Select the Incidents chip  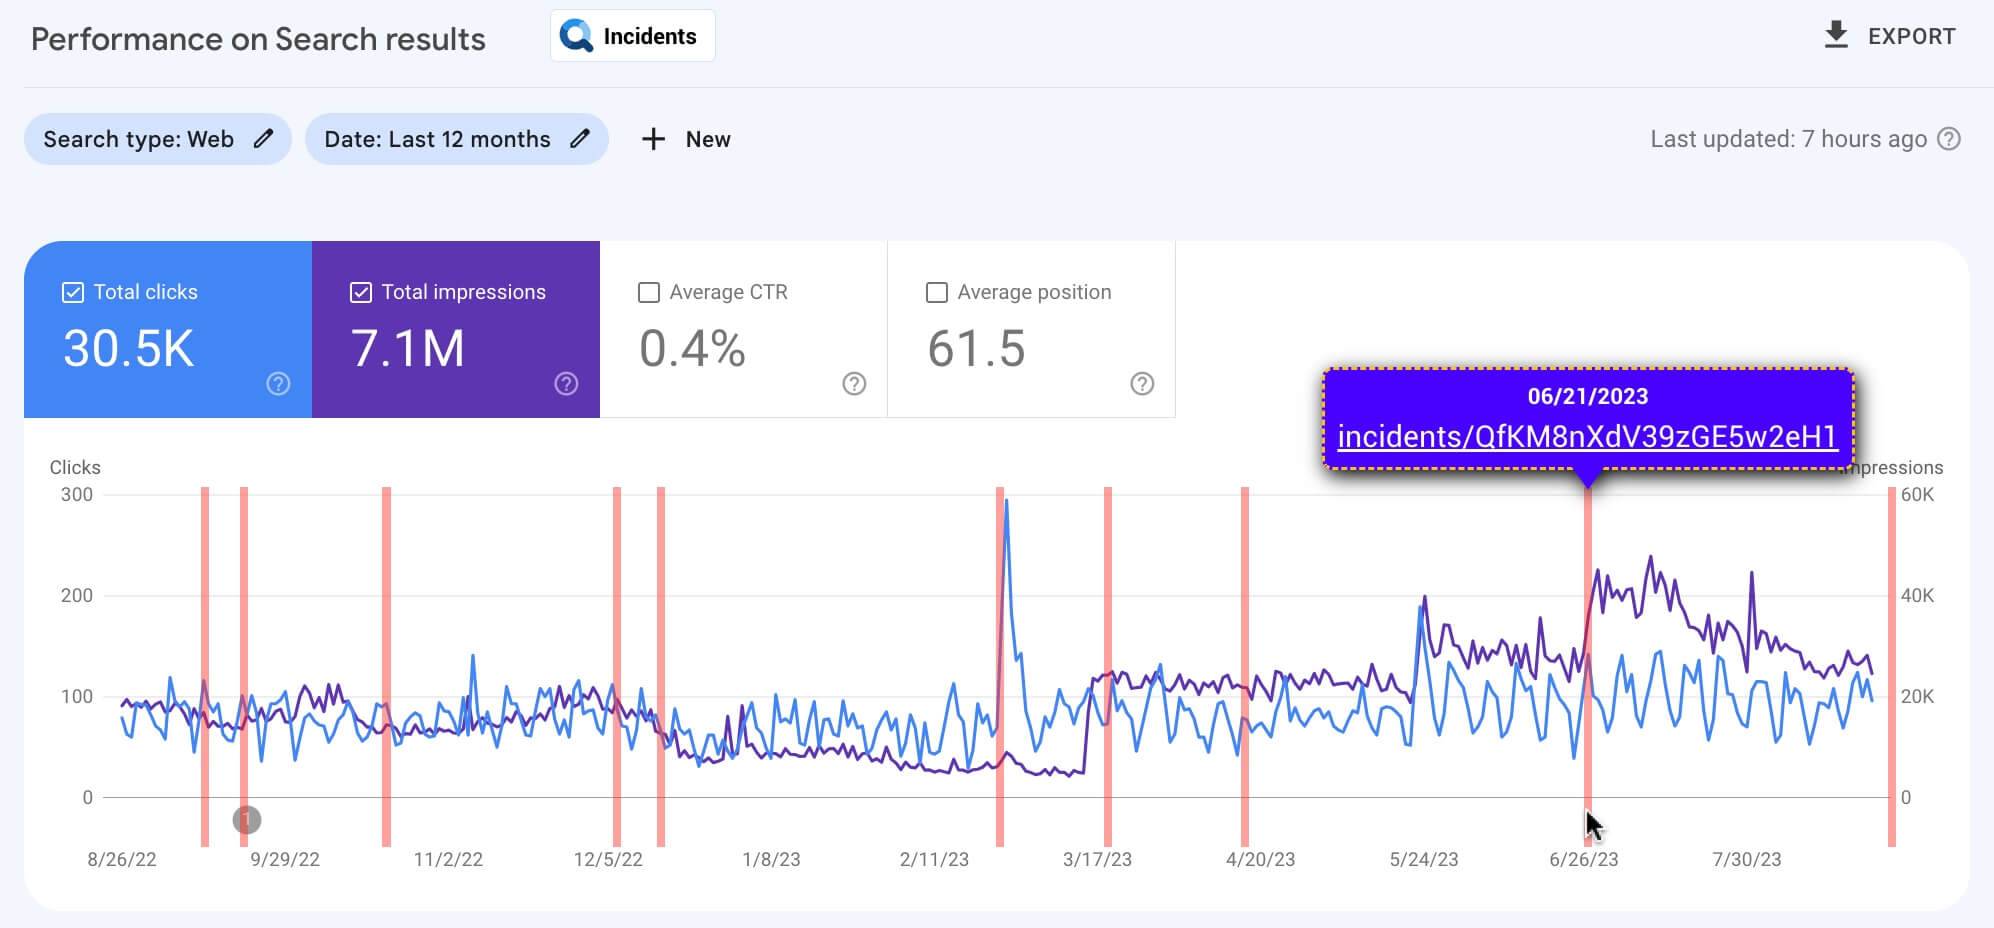[x=632, y=35]
